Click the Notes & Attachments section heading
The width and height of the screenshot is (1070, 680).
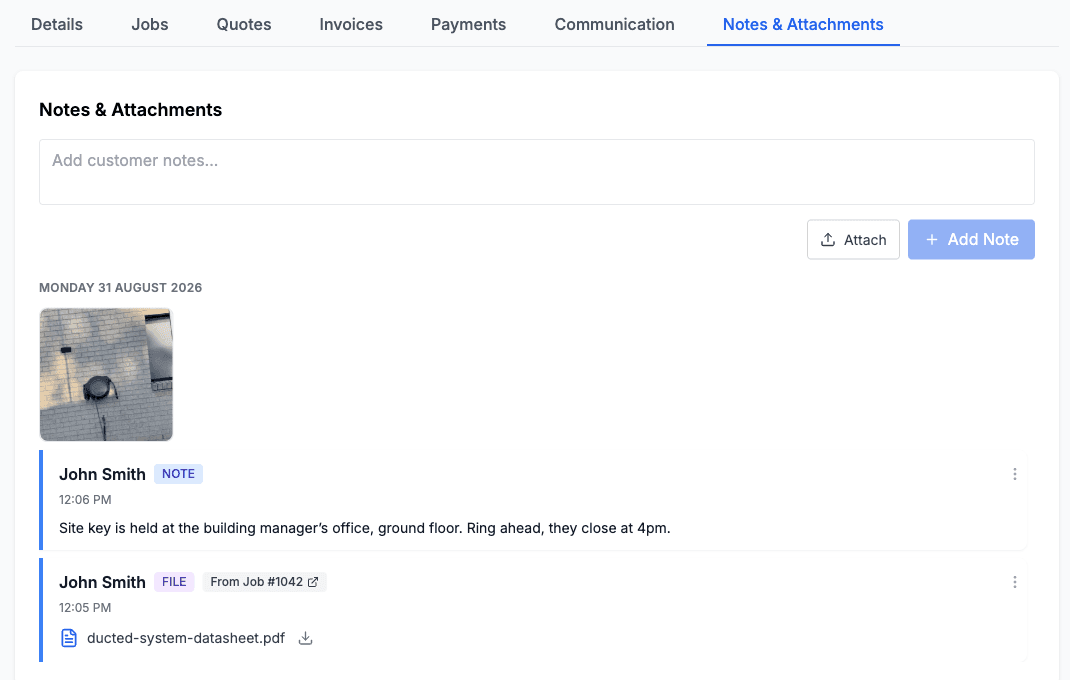coord(130,110)
